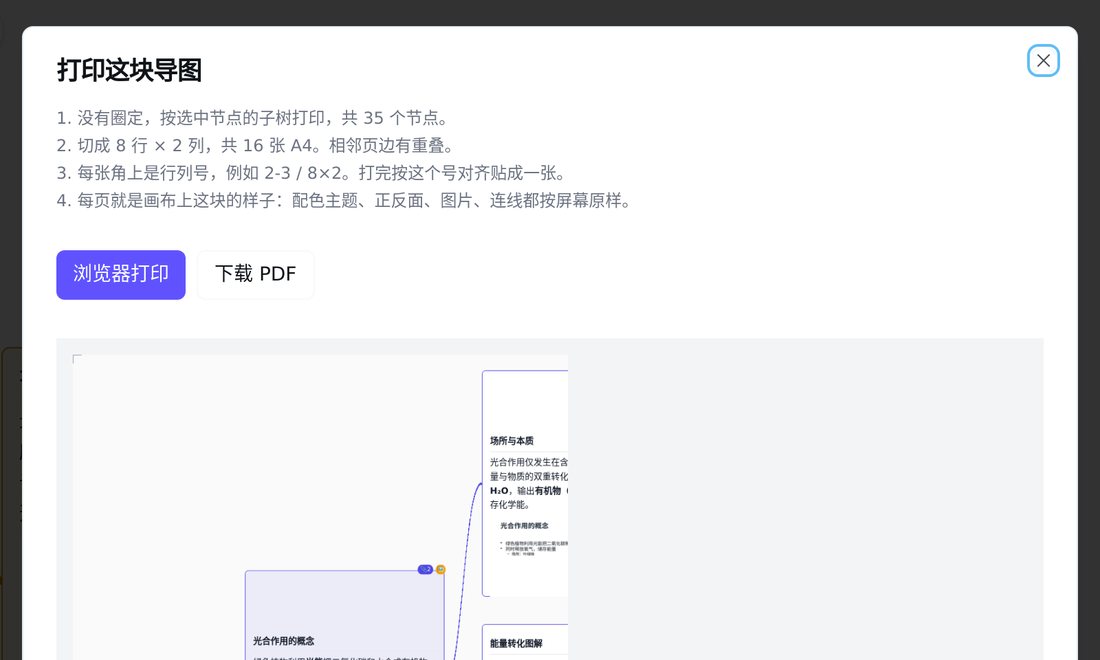Click the 存化学能。 text line in preview
1100x660 pixels.
tap(510, 504)
